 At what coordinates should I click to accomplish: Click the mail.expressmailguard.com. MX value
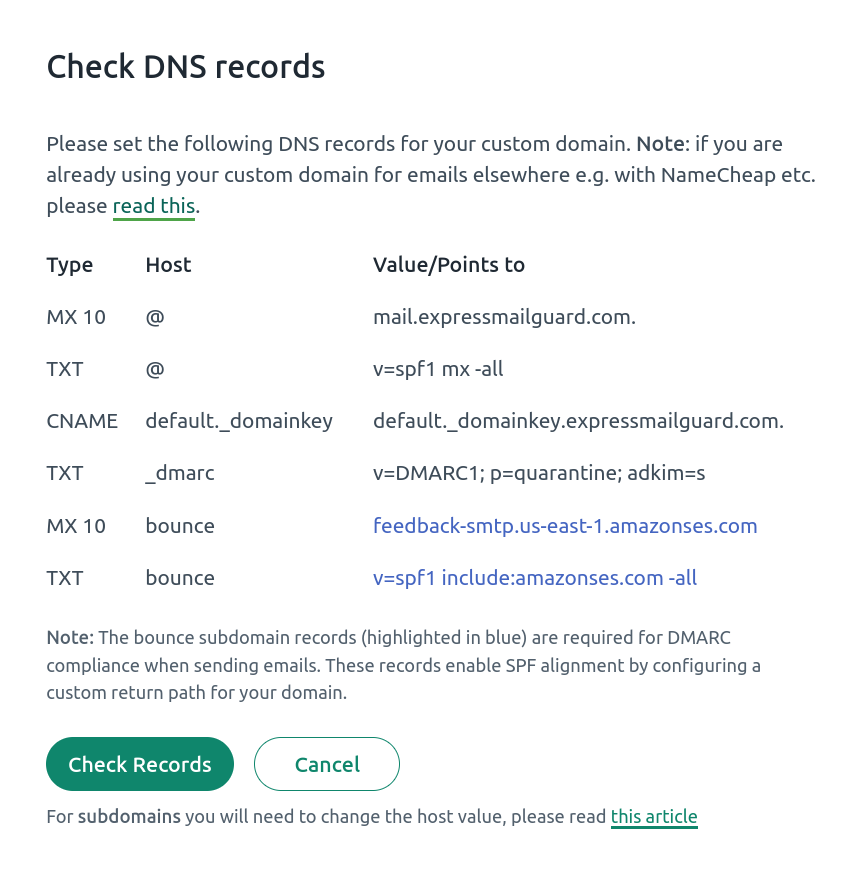[504, 317]
